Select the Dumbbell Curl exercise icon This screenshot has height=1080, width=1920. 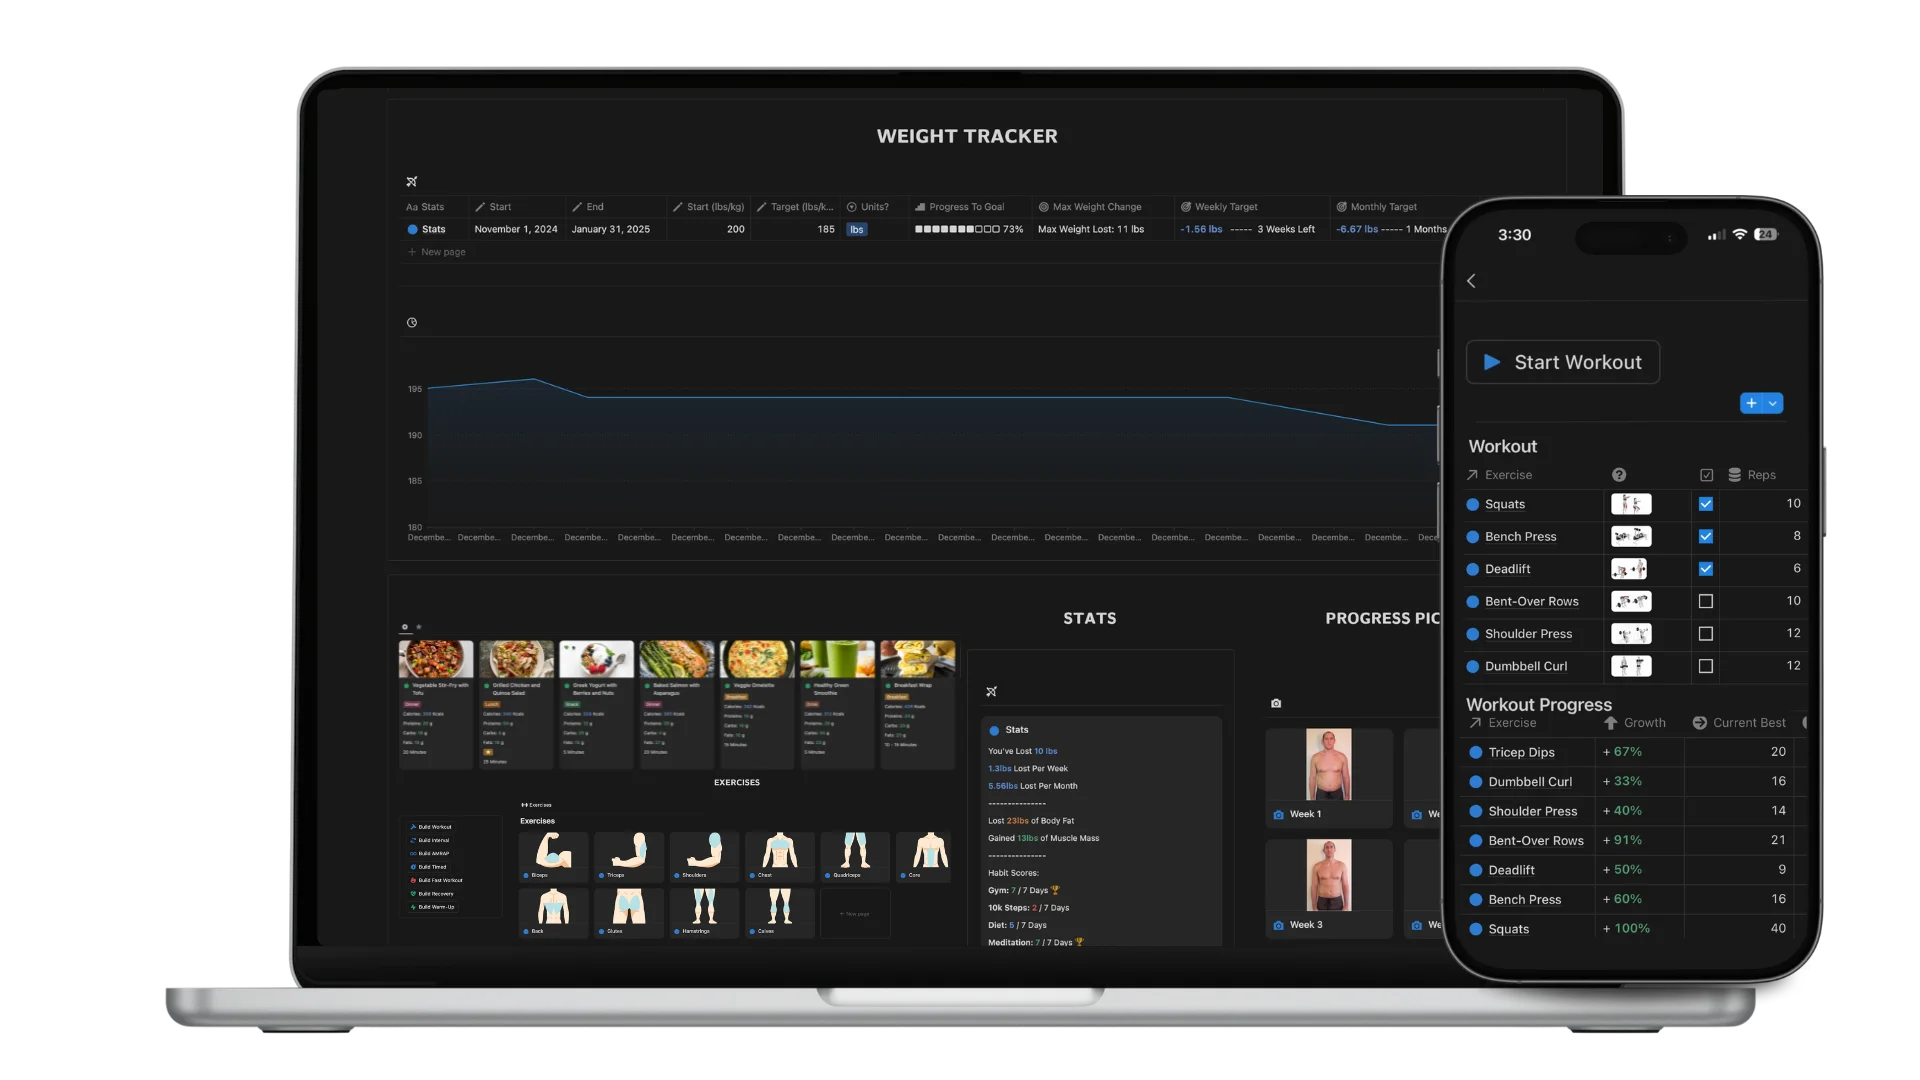point(1631,666)
